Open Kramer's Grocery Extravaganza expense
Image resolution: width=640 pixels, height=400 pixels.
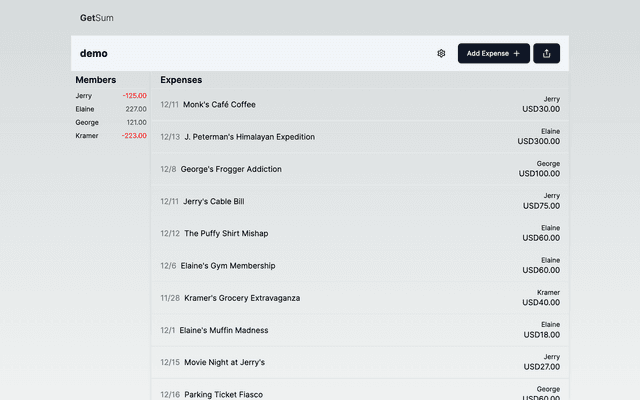(x=242, y=298)
